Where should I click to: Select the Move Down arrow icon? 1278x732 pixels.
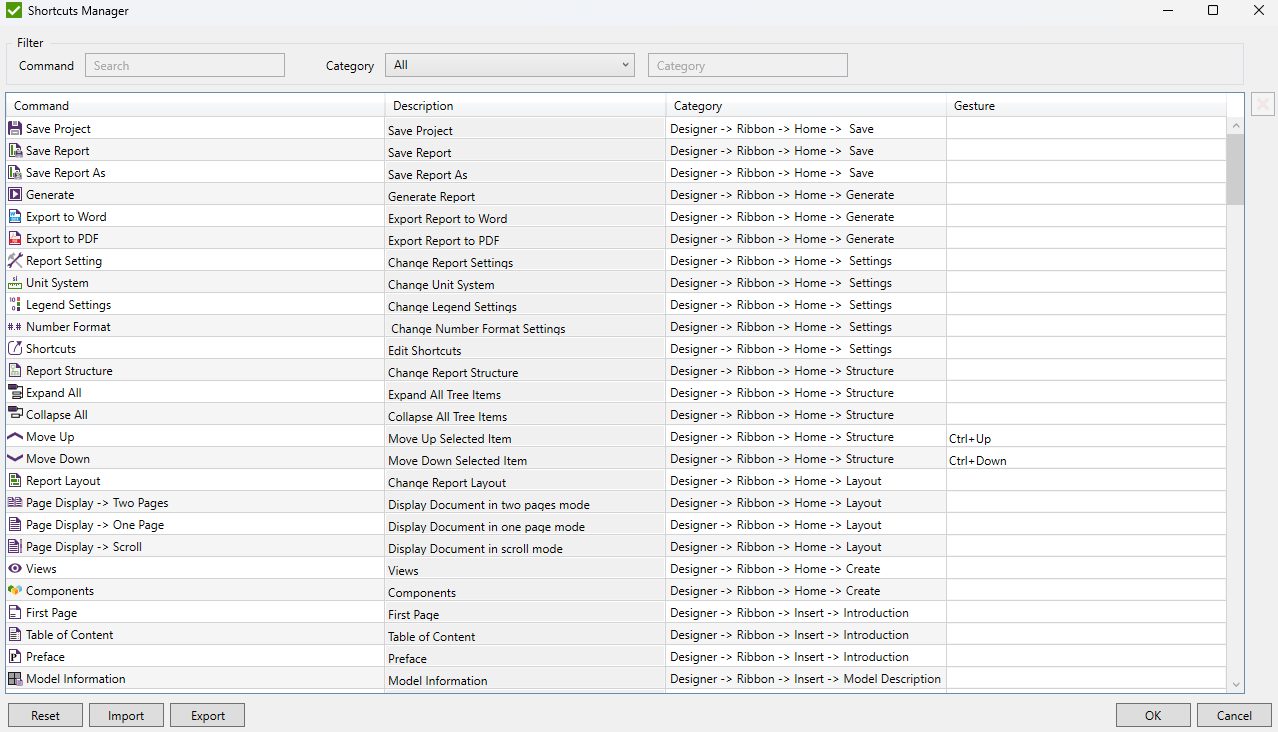[14, 458]
